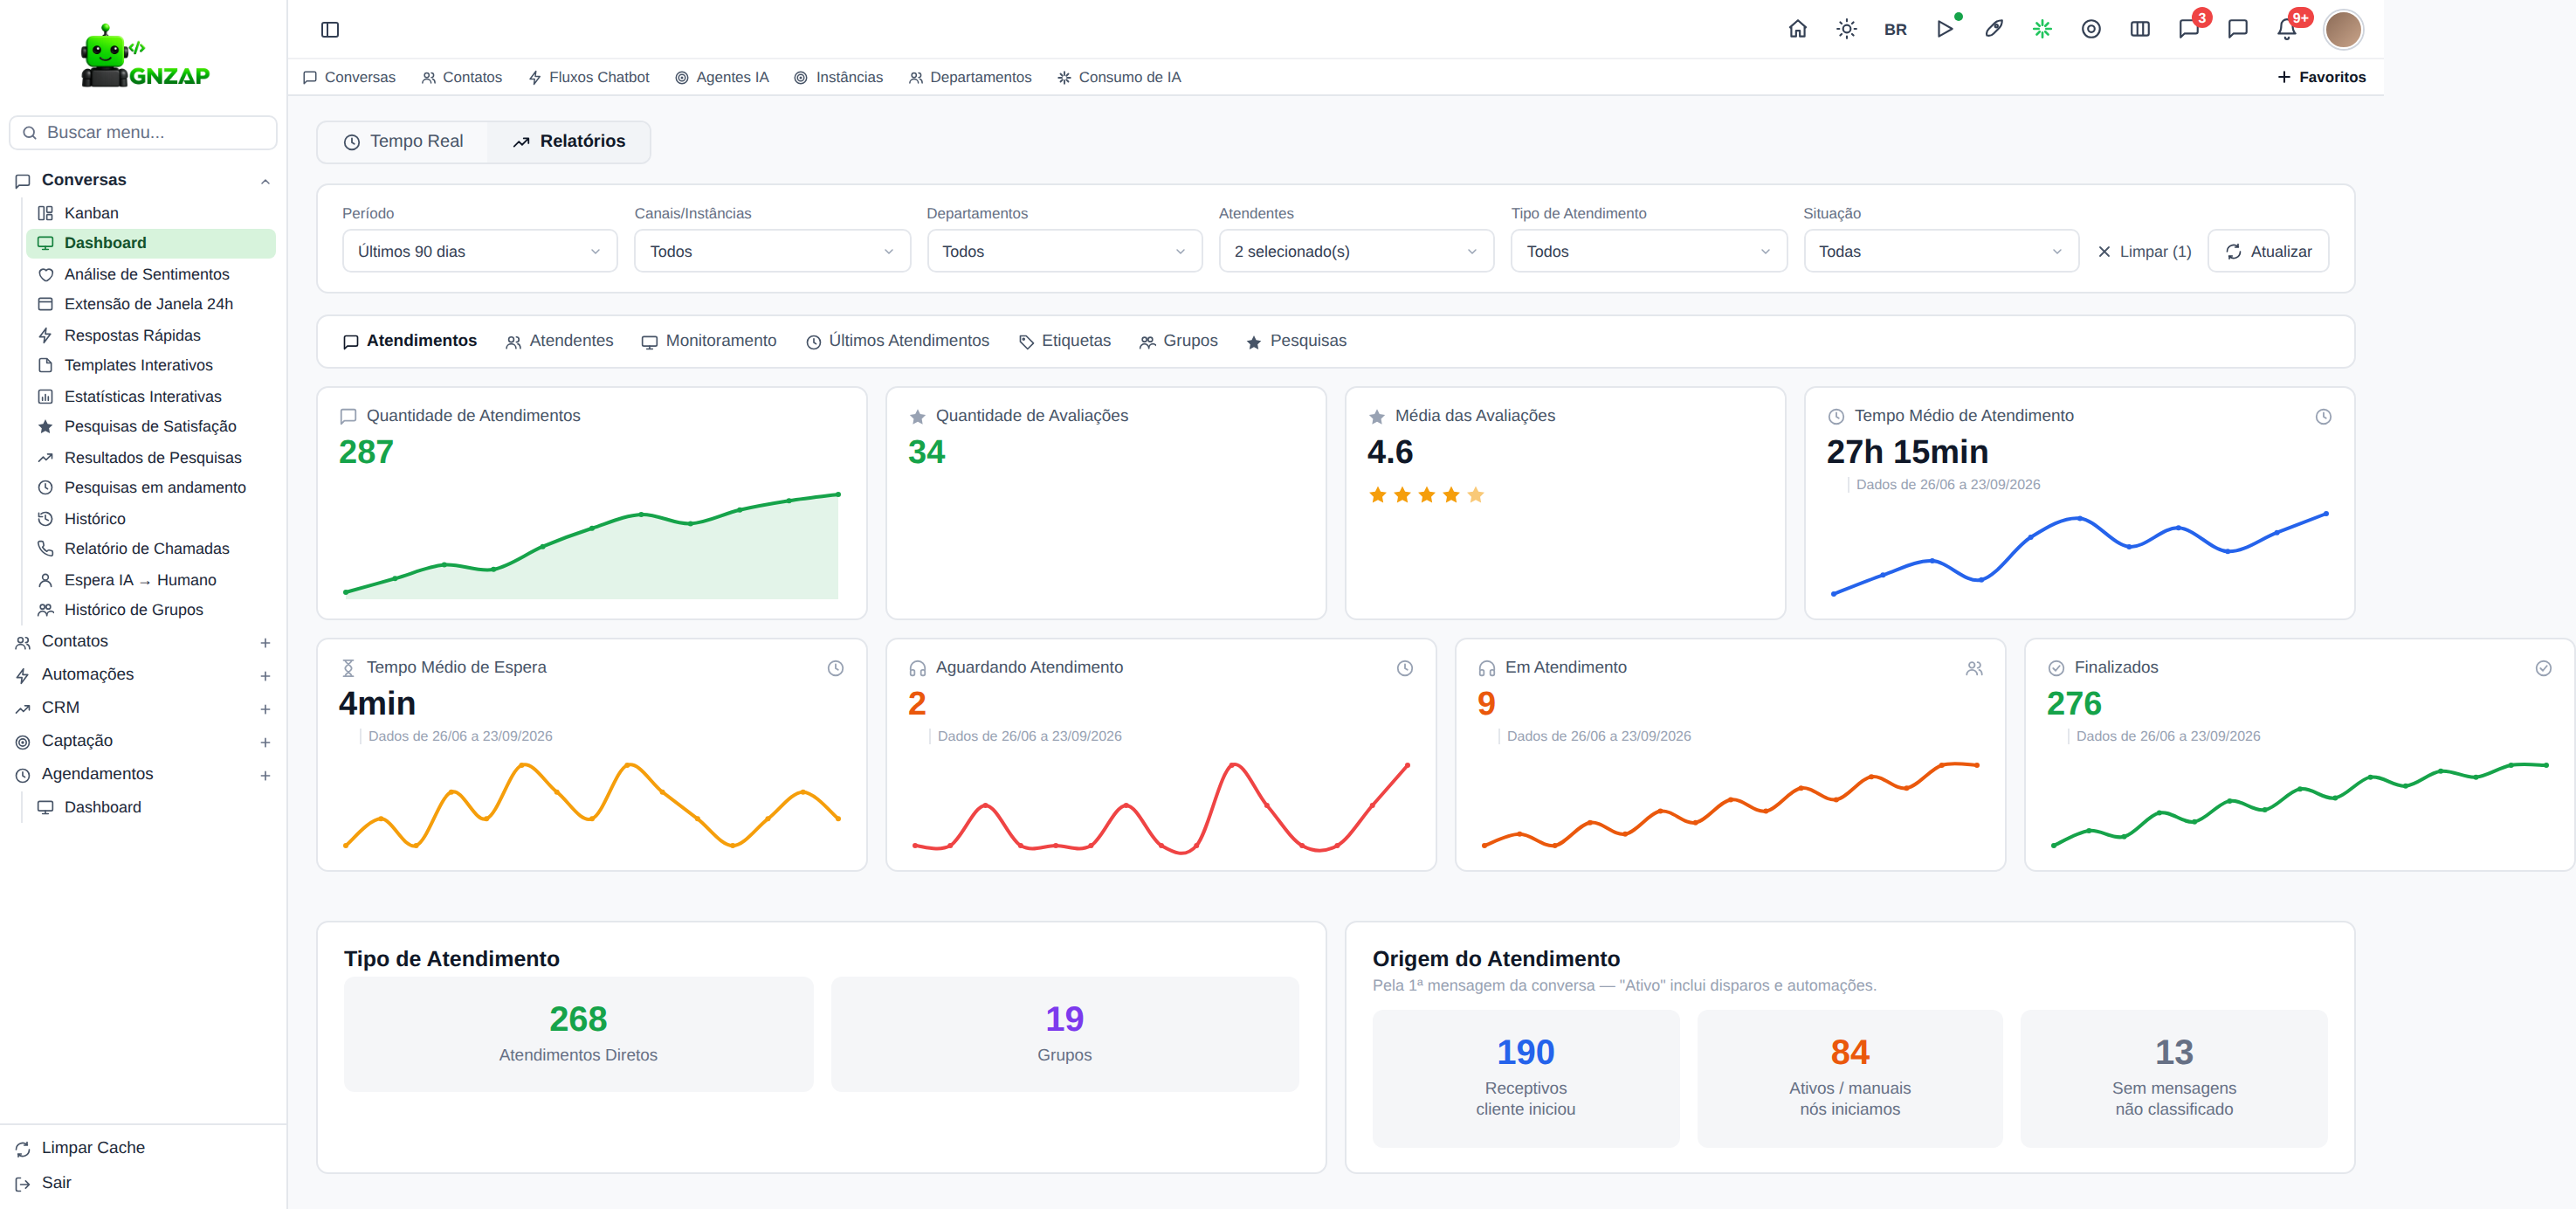Collapse the Conversas sidebar section
Image resolution: width=2576 pixels, height=1209 pixels.
pyautogui.click(x=265, y=181)
